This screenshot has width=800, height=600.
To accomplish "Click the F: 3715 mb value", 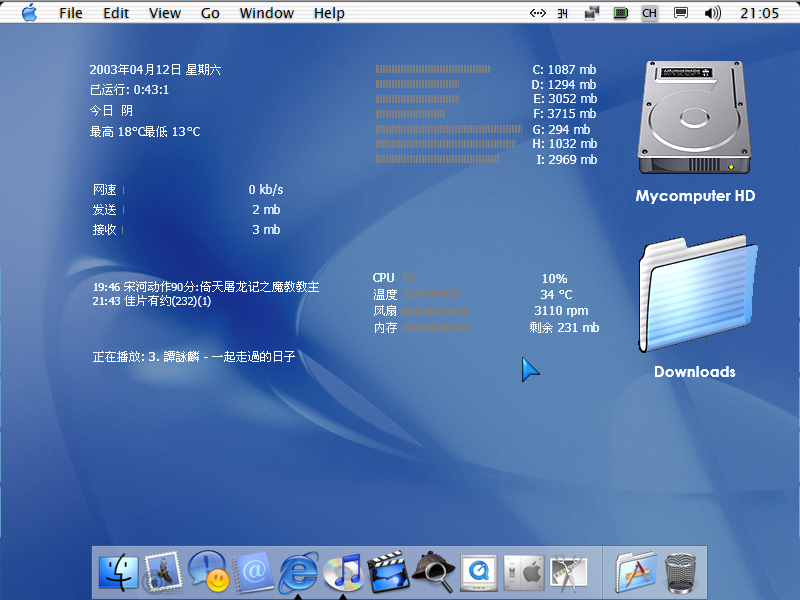I will [x=565, y=113].
